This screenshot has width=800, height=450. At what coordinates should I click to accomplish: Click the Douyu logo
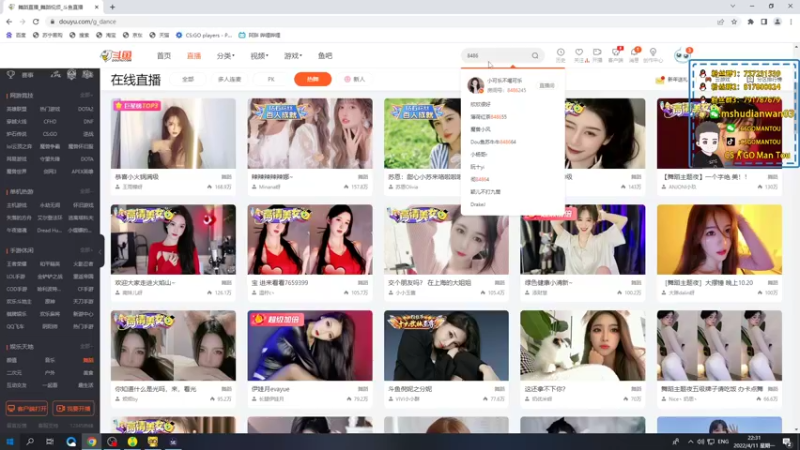[x=117, y=56]
